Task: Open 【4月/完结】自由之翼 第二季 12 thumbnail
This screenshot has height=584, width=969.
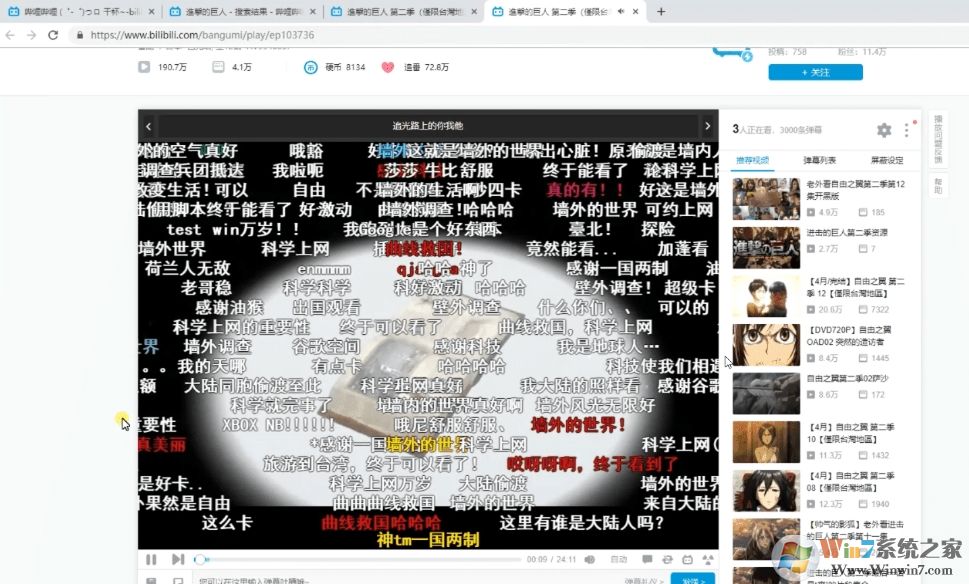Action: point(766,296)
